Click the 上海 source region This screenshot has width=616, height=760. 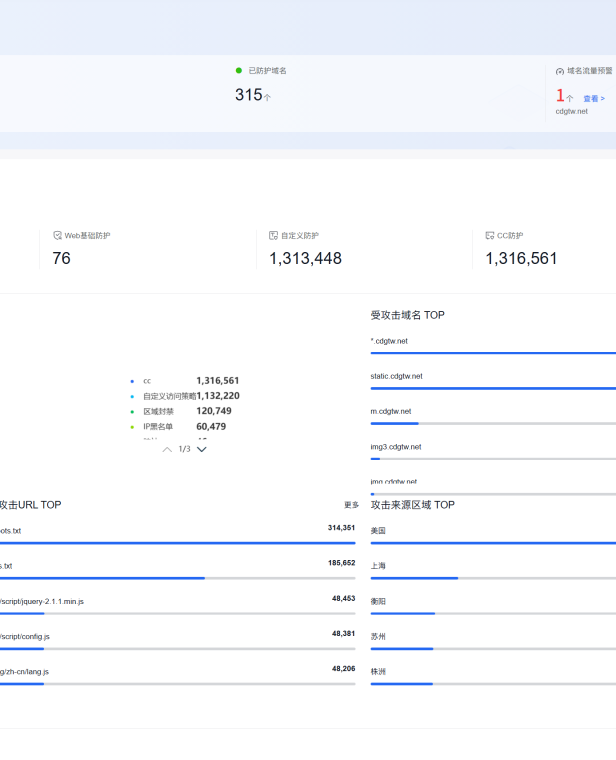(378, 566)
